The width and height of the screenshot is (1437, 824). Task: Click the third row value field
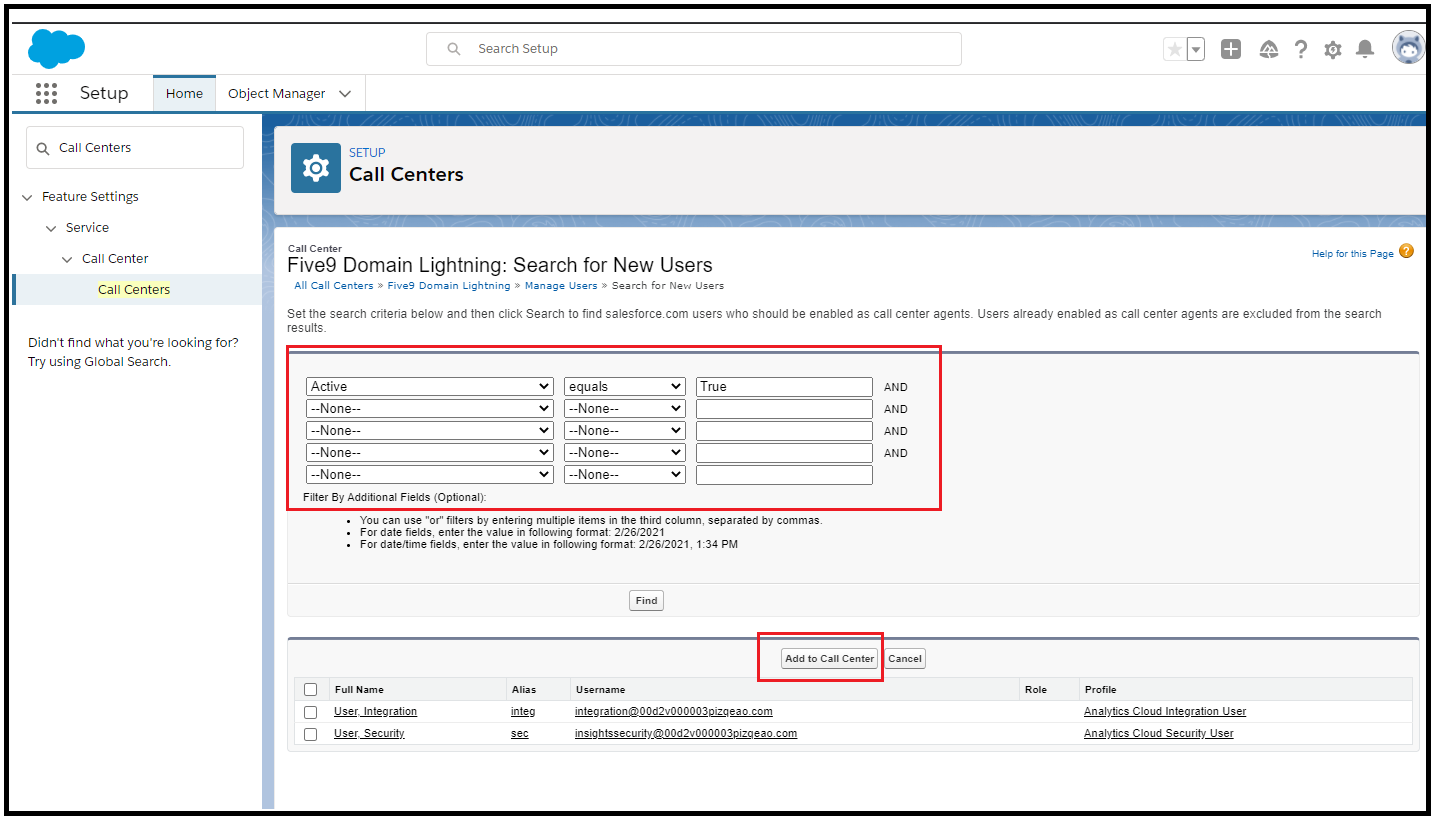784,430
